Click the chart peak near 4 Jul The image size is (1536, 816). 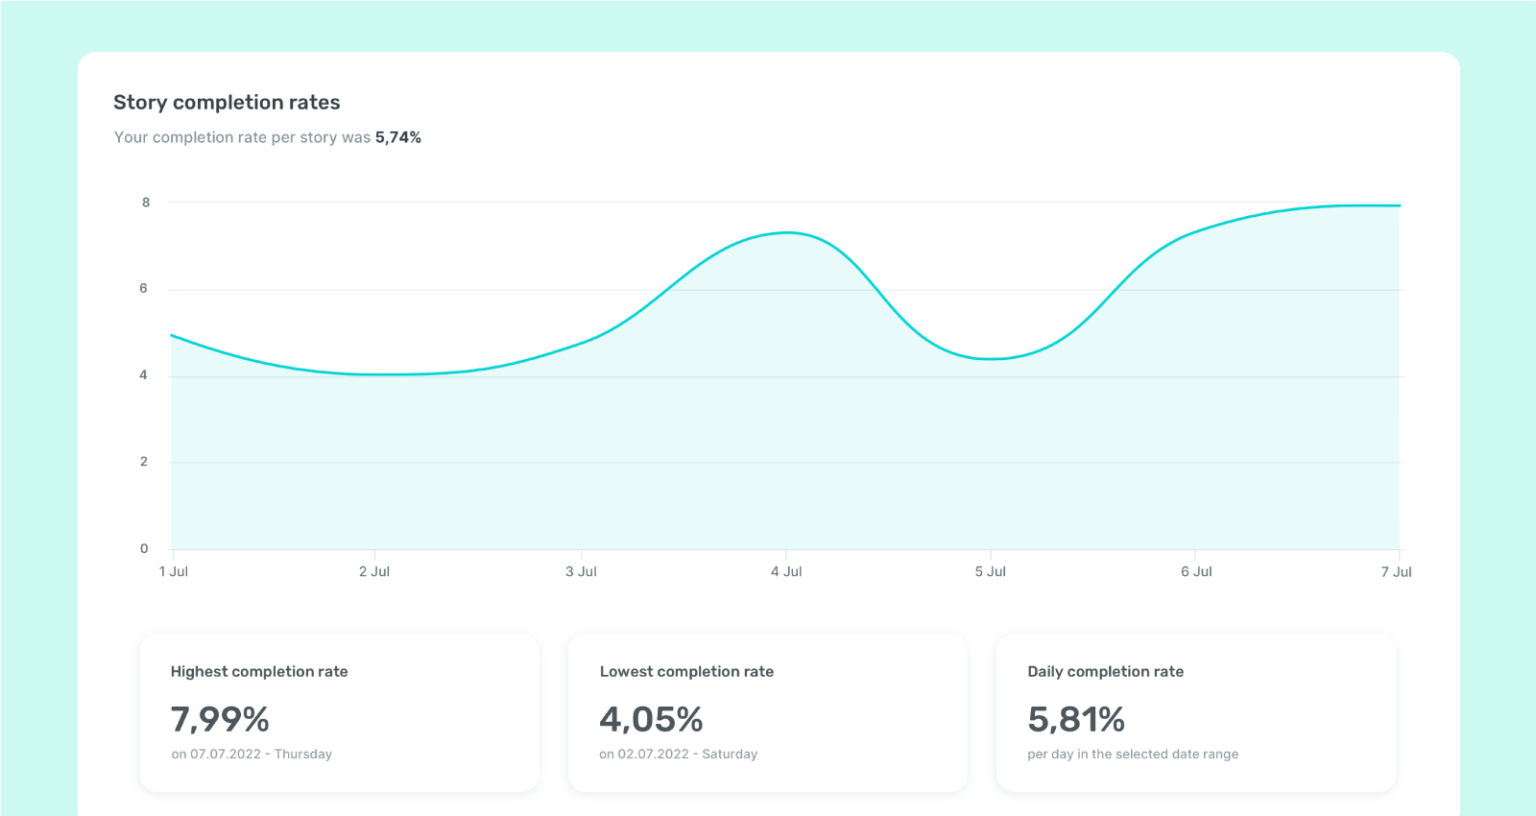pyautogui.click(x=787, y=233)
